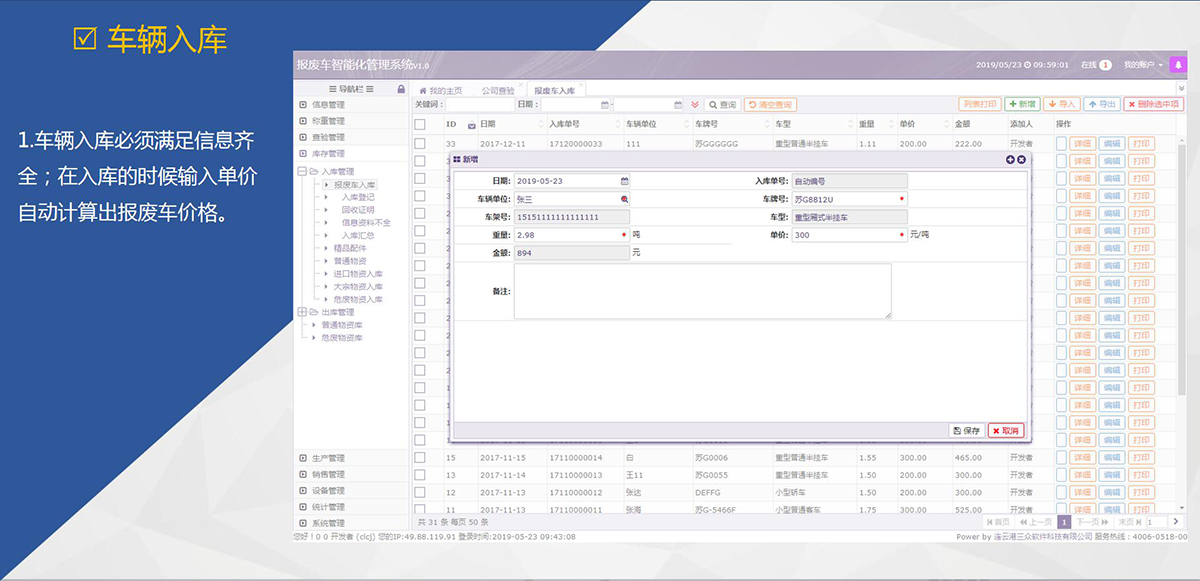Viewport: 1200px width, 581px height.
Task: Tick checkbox for row ID 13
Action: click(x=420, y=475)
